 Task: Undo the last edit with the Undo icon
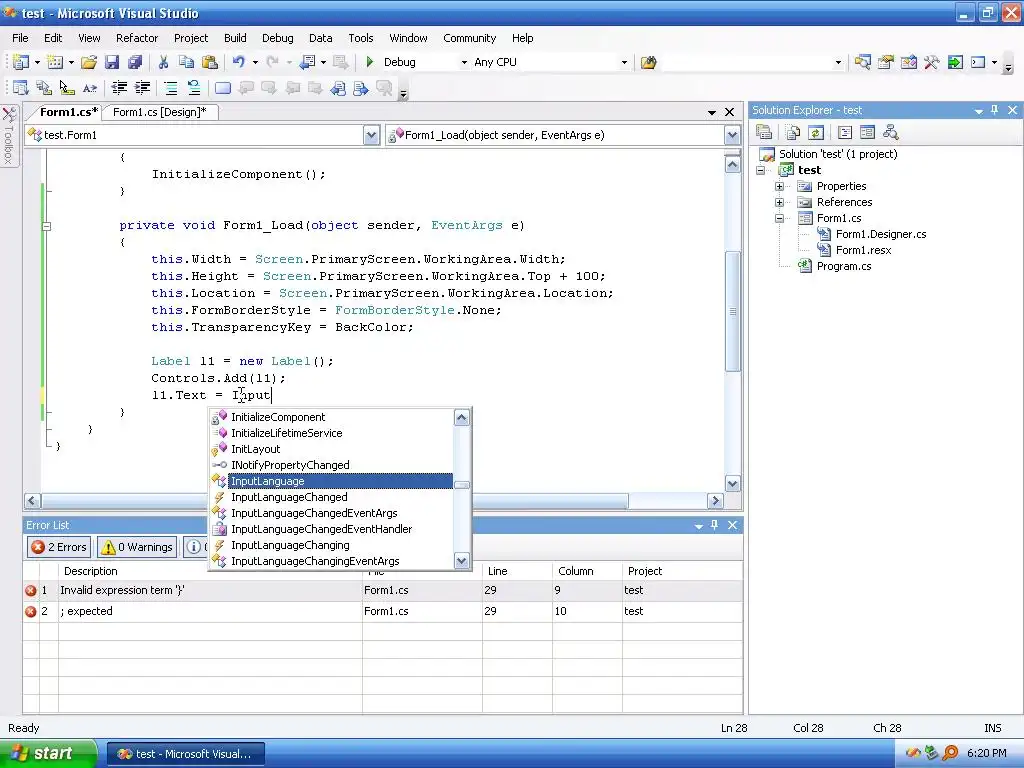click(238, 62)
